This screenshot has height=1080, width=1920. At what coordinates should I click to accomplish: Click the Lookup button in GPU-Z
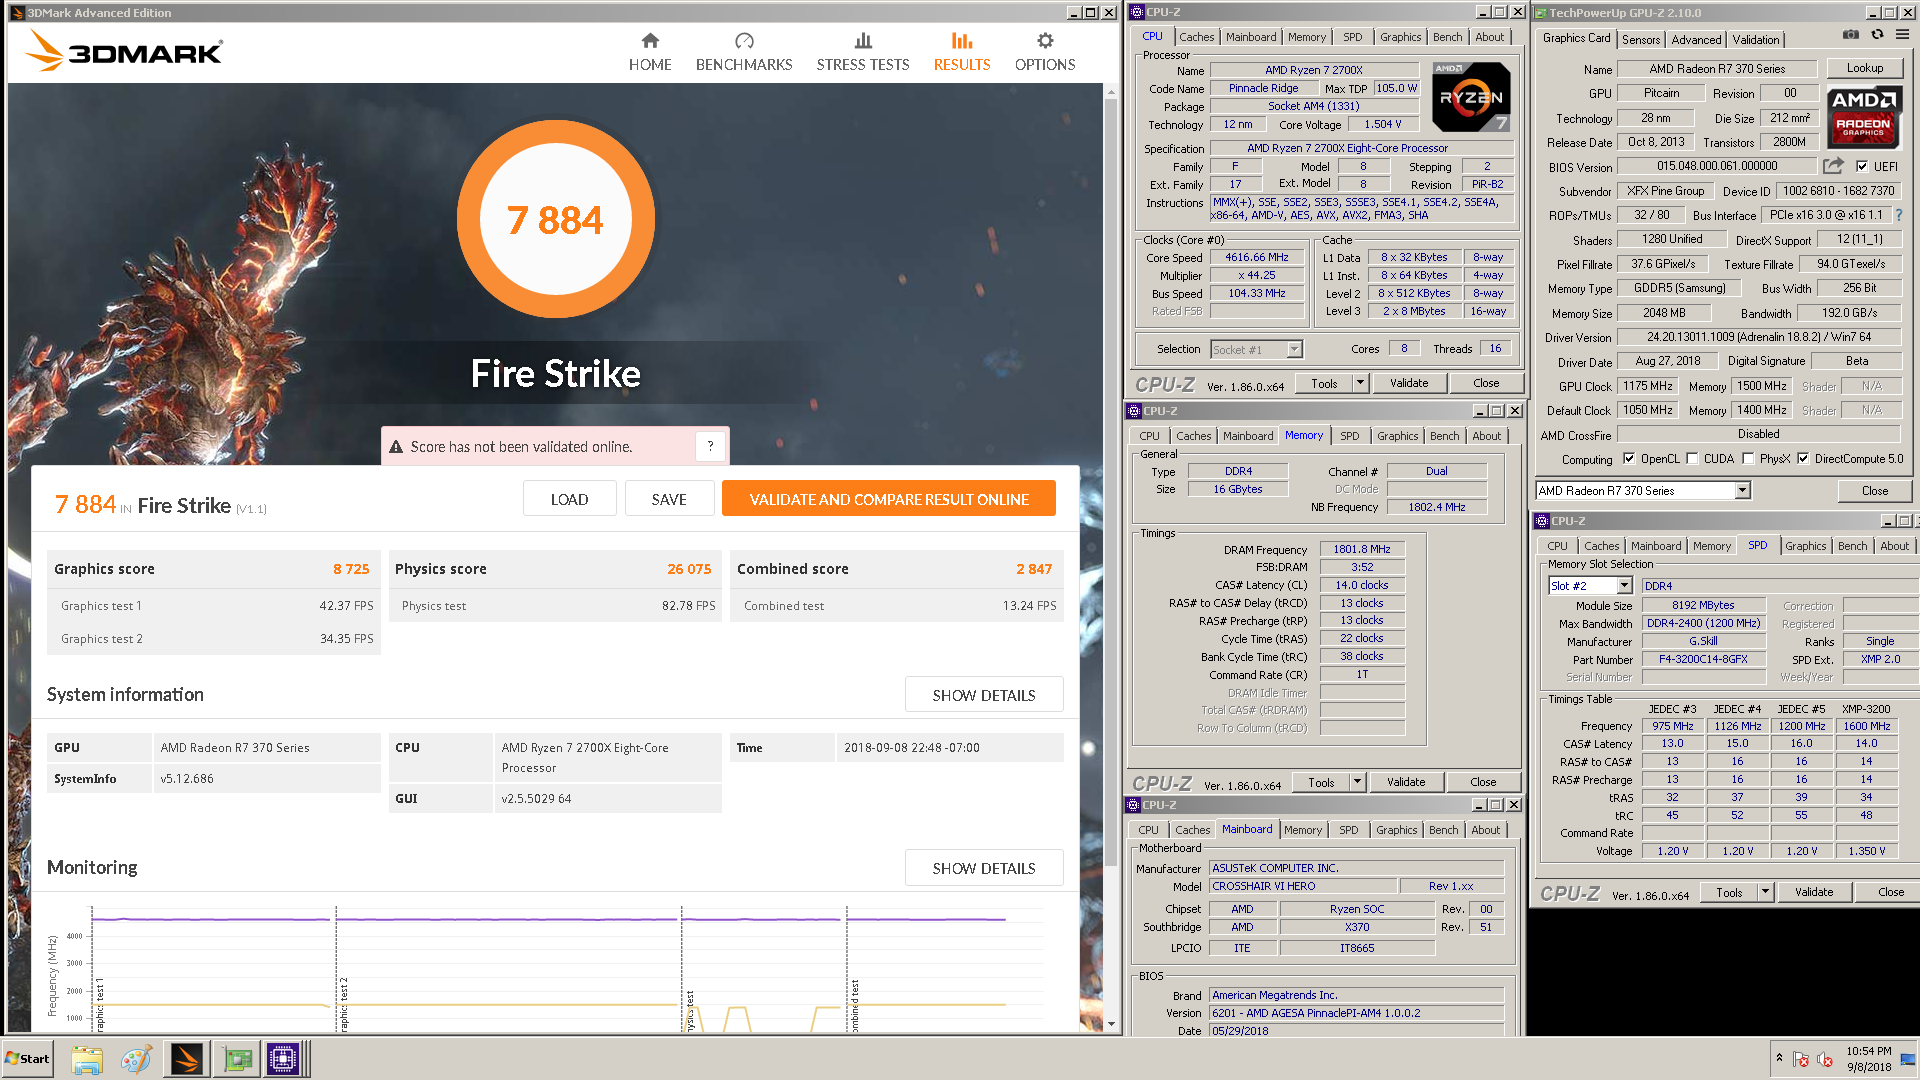[1864, 68]
